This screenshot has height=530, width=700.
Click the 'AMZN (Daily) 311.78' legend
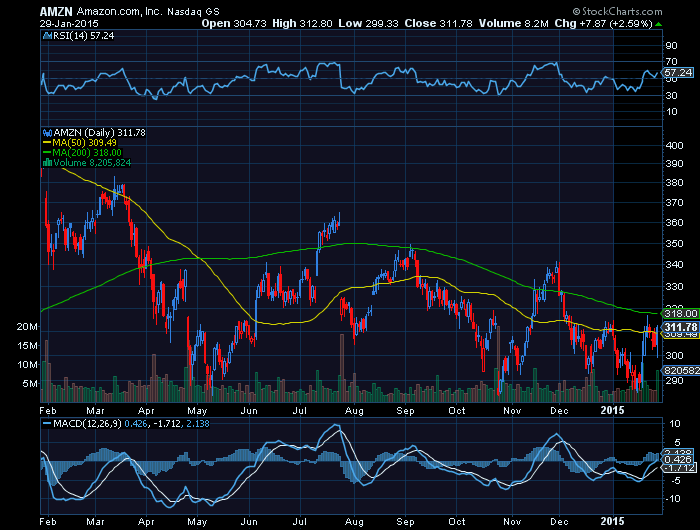(99, 133)
